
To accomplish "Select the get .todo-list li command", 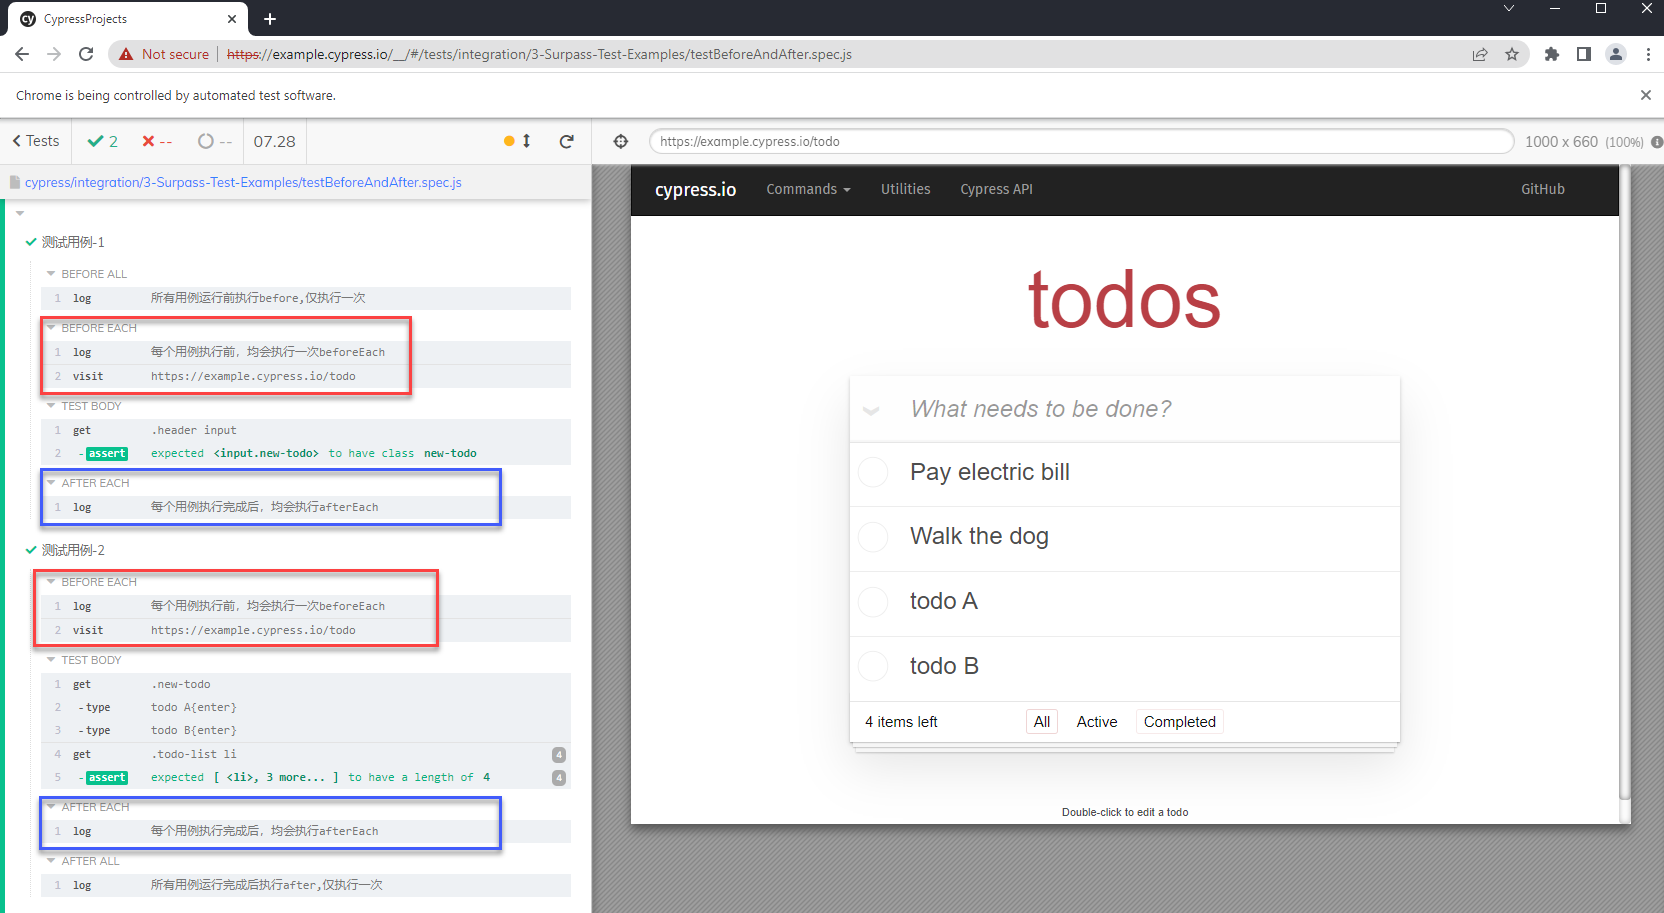I will (x=306, y=754).
